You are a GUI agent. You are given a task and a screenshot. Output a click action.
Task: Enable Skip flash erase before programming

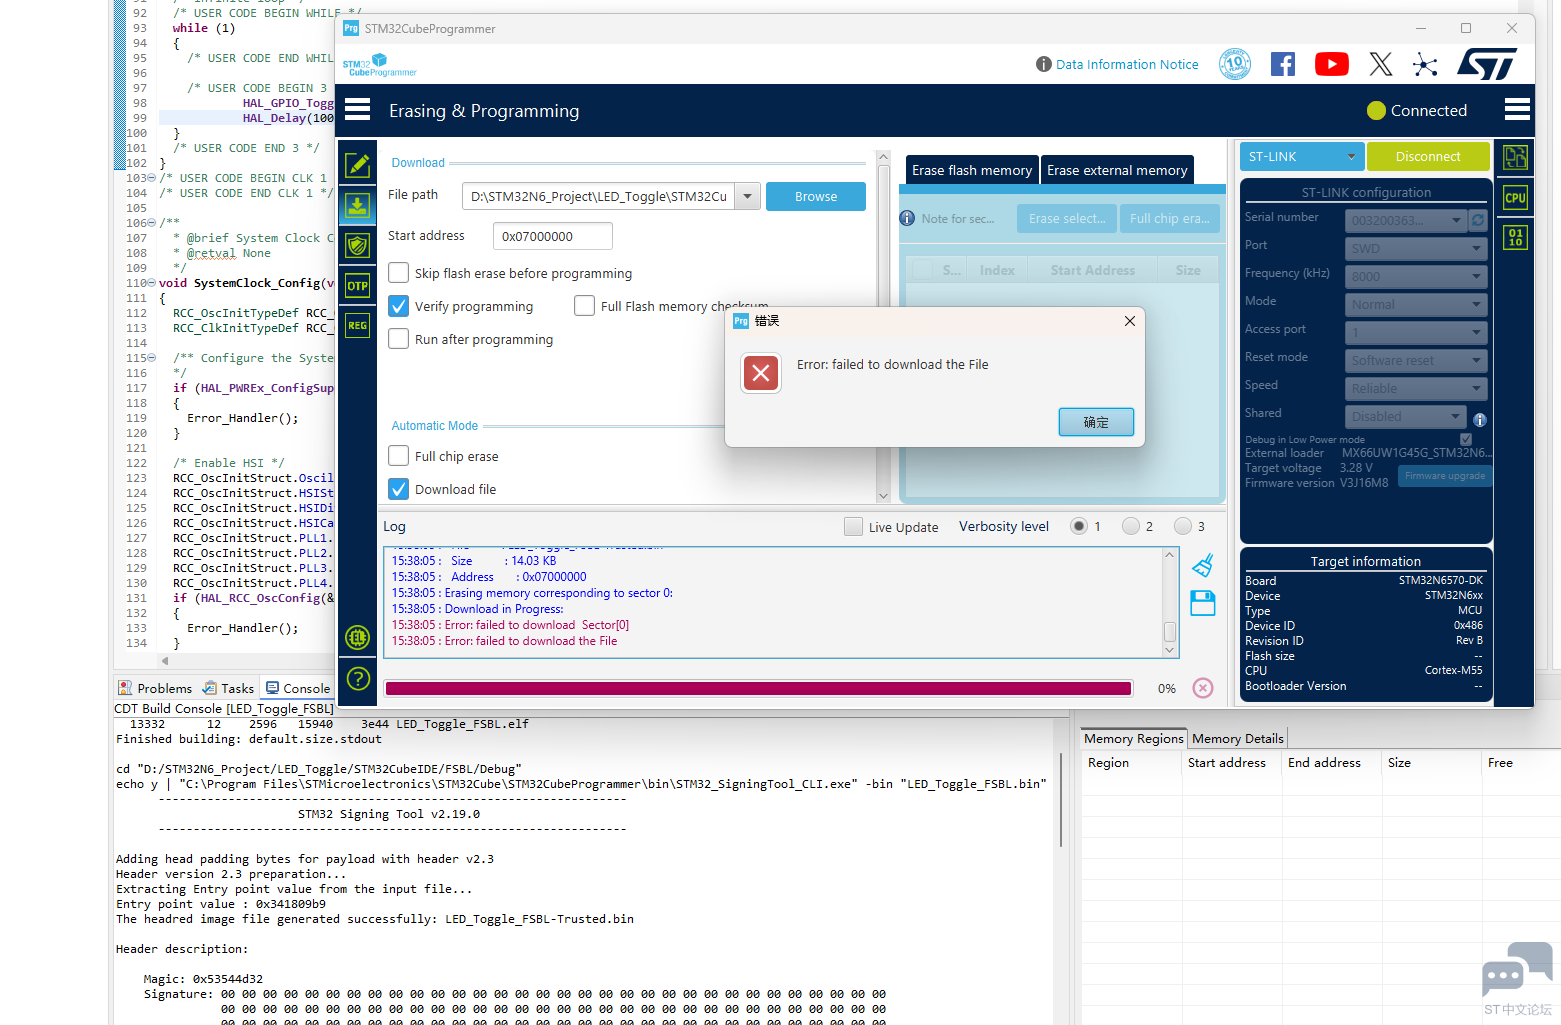(x=399, y=273)
